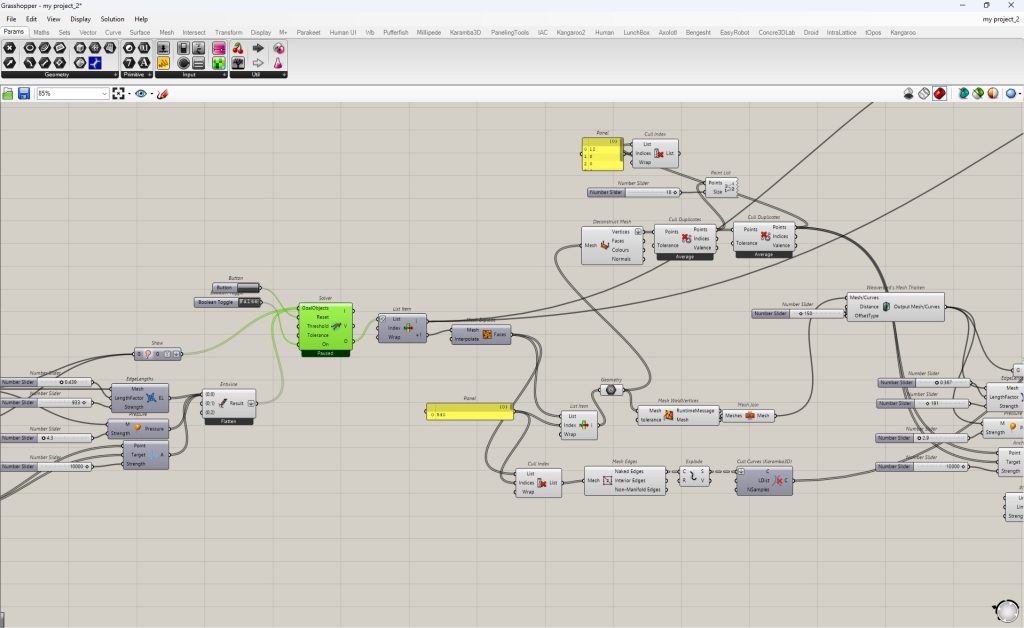Viewport: 1024px width, 628px height.
Task: Open file with the green folder icon
Action: tap(8, 93)
